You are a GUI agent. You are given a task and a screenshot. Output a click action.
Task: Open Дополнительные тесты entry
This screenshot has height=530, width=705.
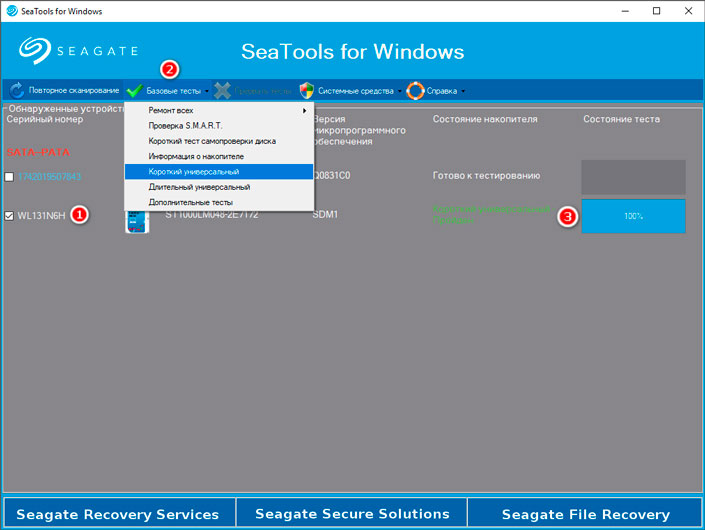tap(219, 202)
